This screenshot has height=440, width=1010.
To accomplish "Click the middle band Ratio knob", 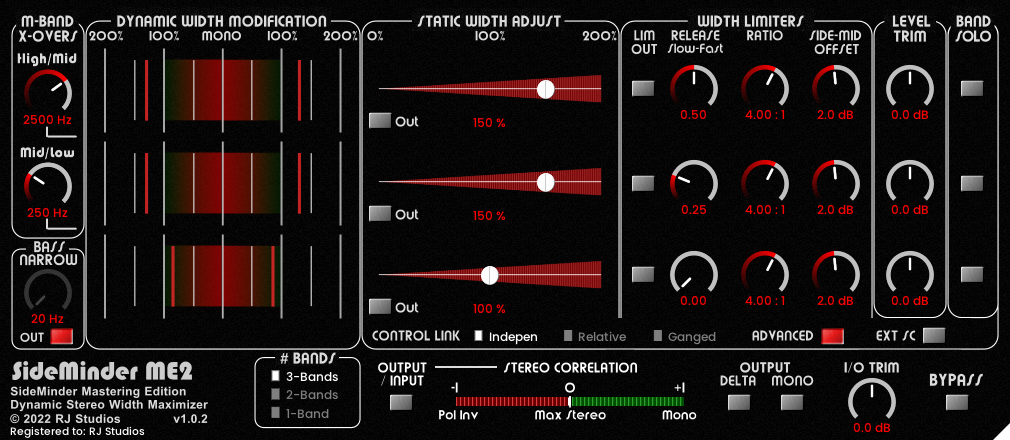I will click(x=765, y=182).
